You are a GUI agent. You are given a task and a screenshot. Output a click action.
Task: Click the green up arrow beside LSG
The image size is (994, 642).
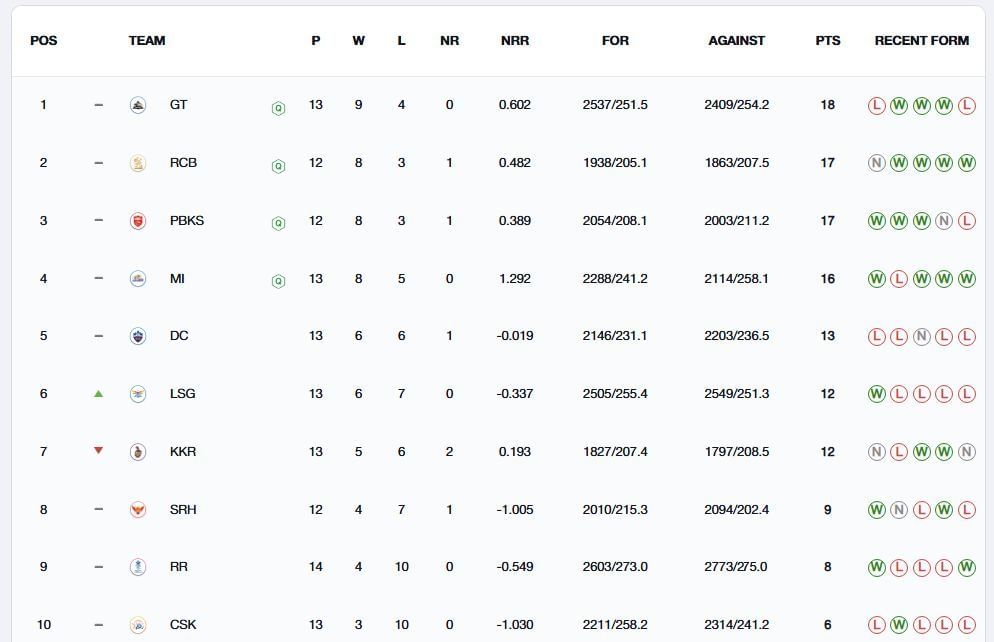(98, 394)
